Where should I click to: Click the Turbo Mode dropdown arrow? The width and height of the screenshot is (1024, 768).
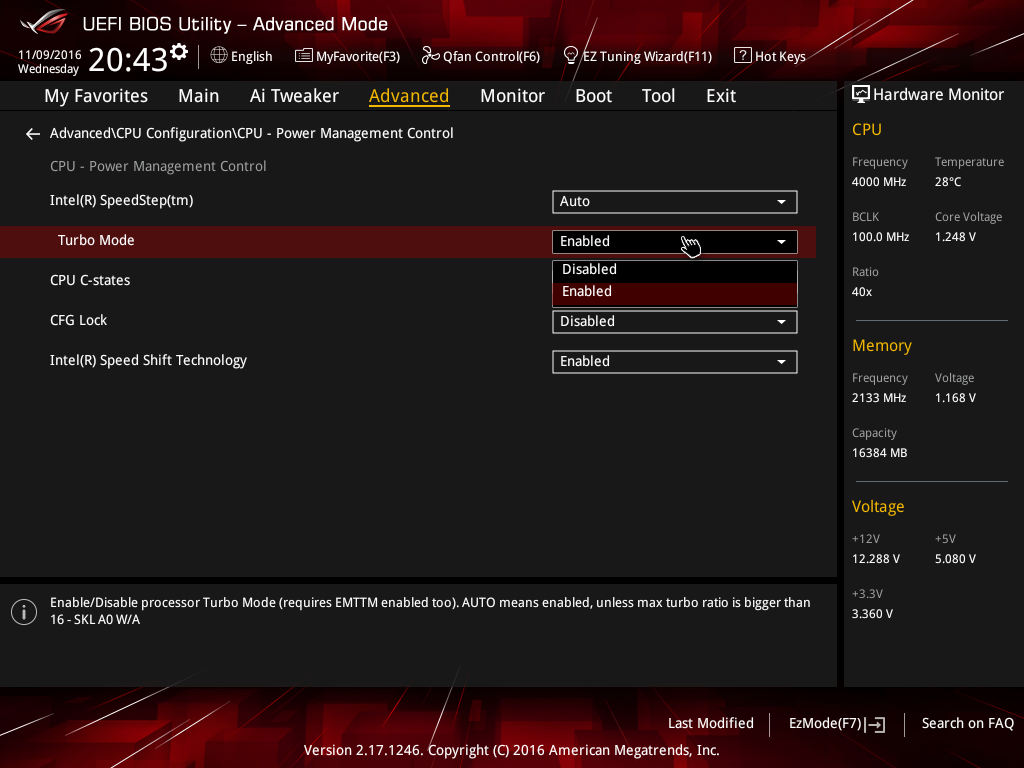click(x=781, y=242)
